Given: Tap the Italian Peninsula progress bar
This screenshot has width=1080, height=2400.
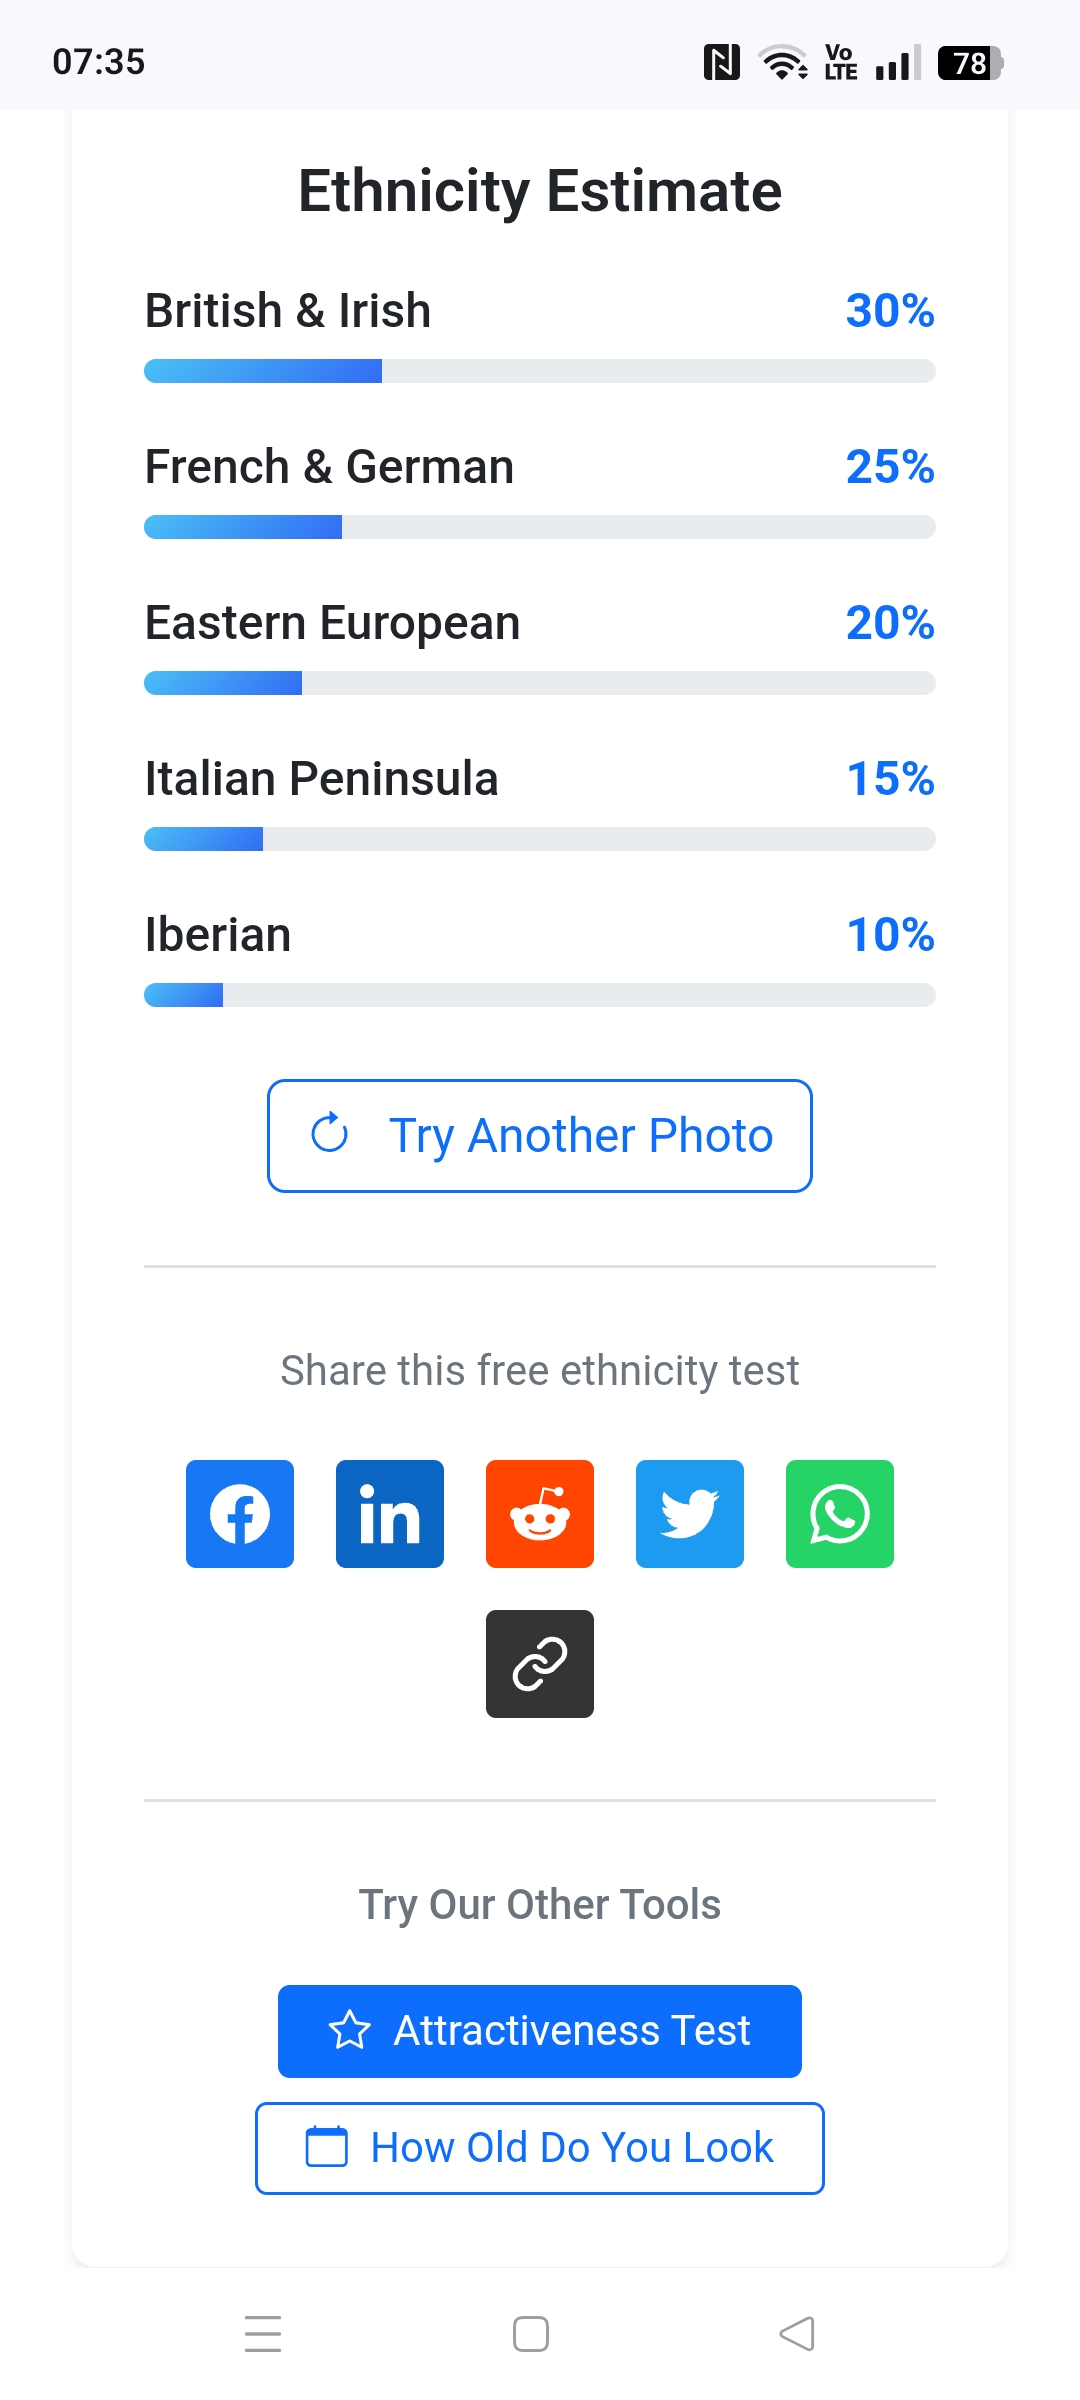Looking at the screenshot, I should pyautogui.click(x=540, y=839).
